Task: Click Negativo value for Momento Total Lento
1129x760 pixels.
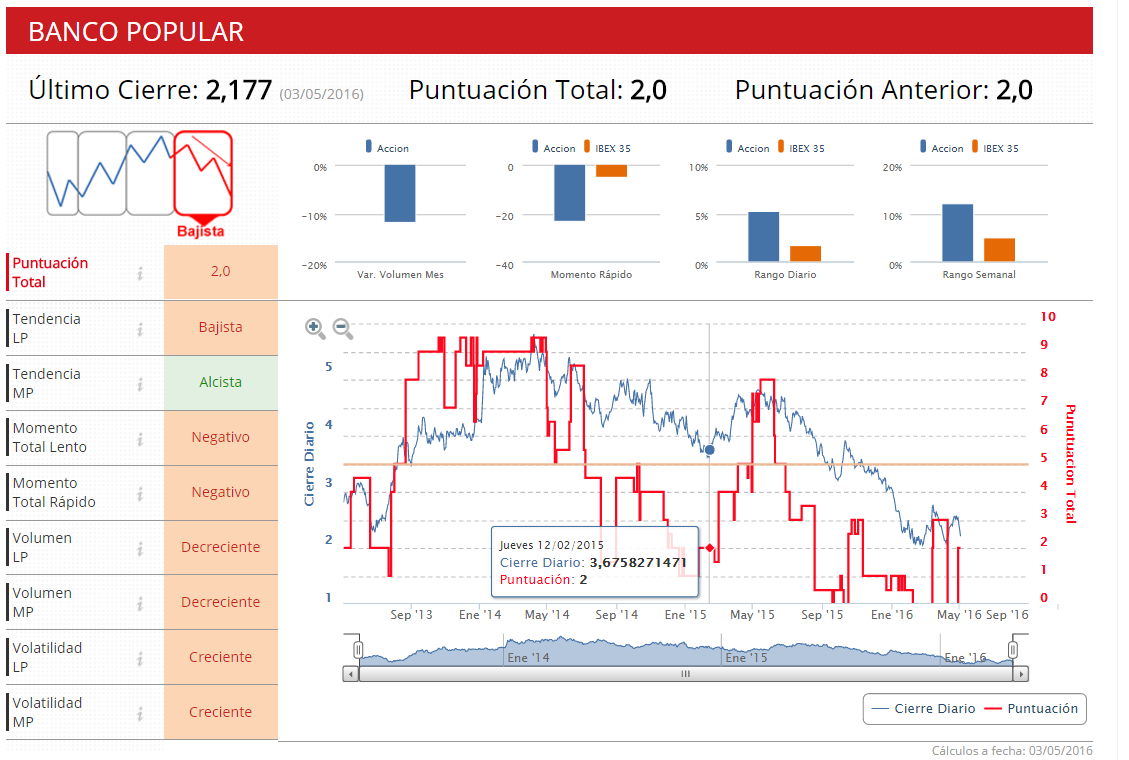Action: pos(220,437)
